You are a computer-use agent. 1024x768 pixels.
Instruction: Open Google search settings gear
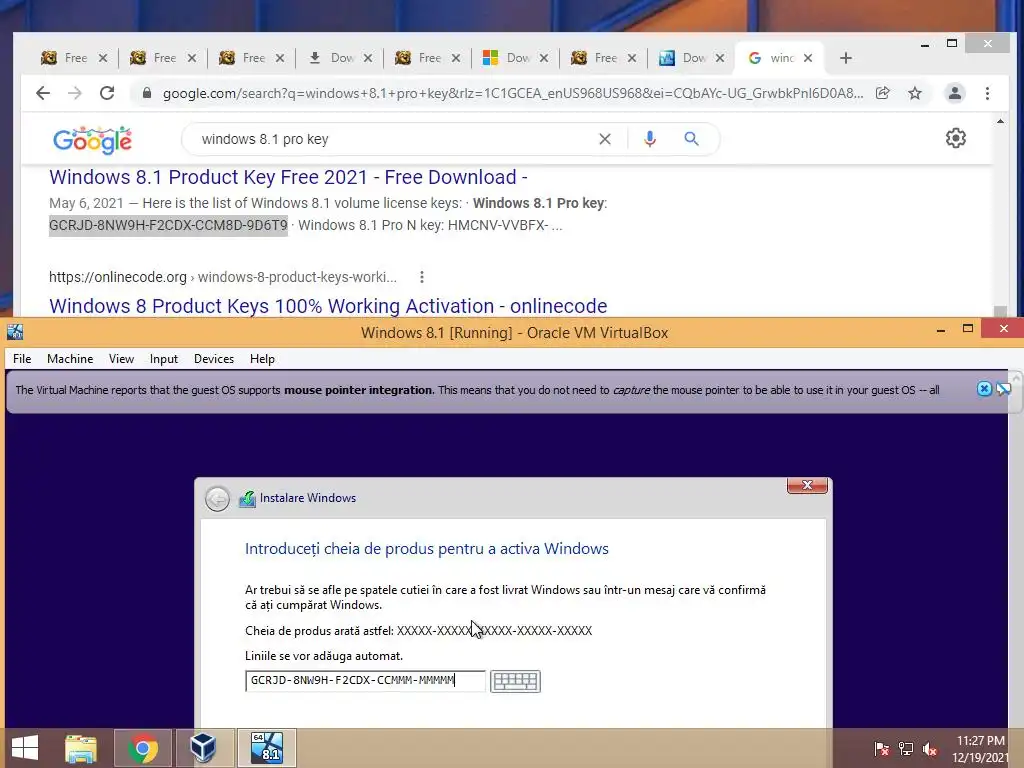pyautogui.click(x=955, y=138)
